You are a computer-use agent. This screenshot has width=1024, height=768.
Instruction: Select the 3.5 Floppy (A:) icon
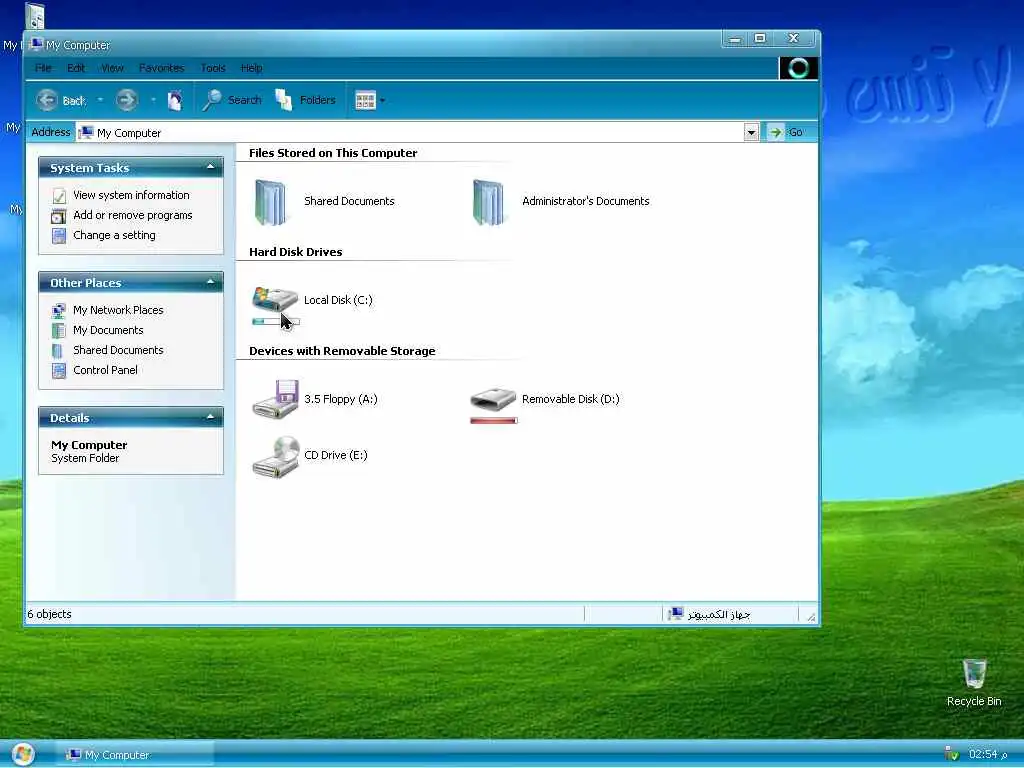point(276,398)
